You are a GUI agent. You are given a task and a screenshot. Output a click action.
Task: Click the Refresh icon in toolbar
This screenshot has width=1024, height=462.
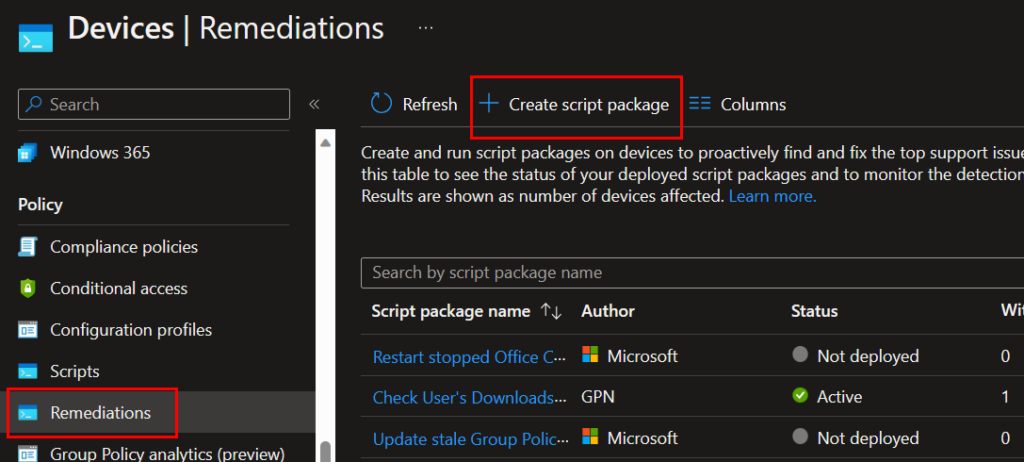[x=381, y=104]
